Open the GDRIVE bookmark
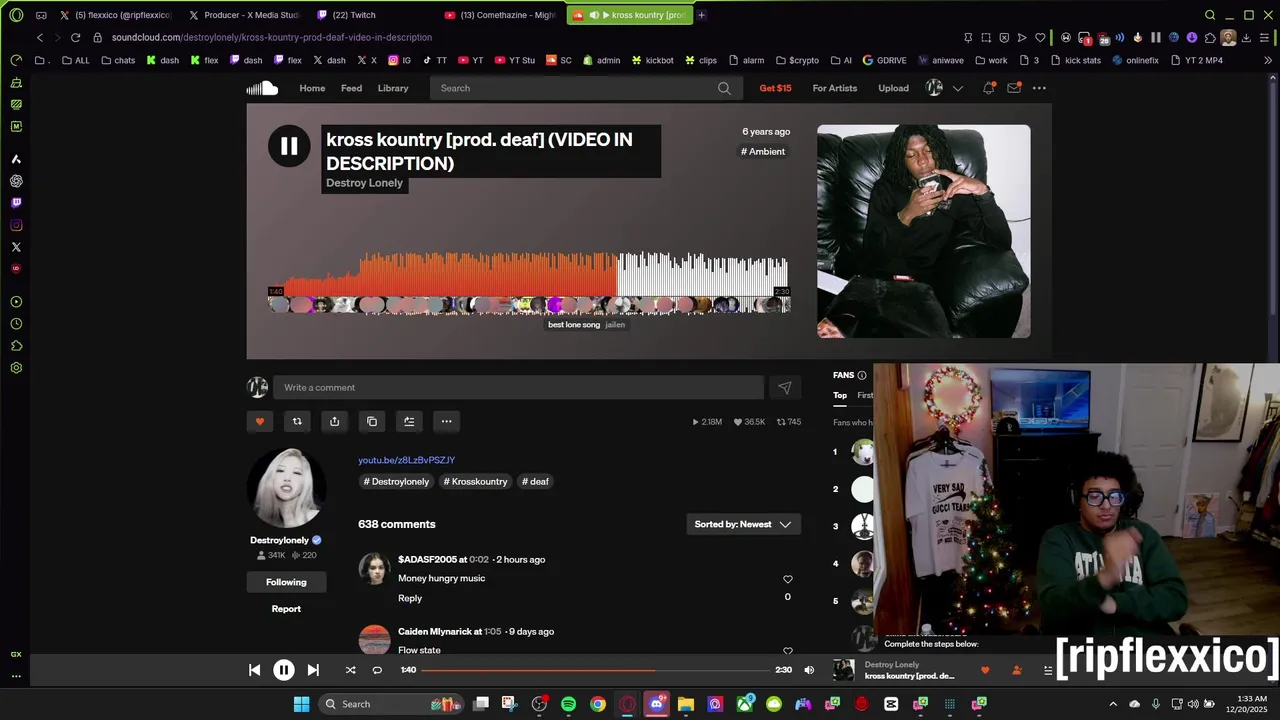Viewport: 1280px width, 720px height. (x=884, y=60)
